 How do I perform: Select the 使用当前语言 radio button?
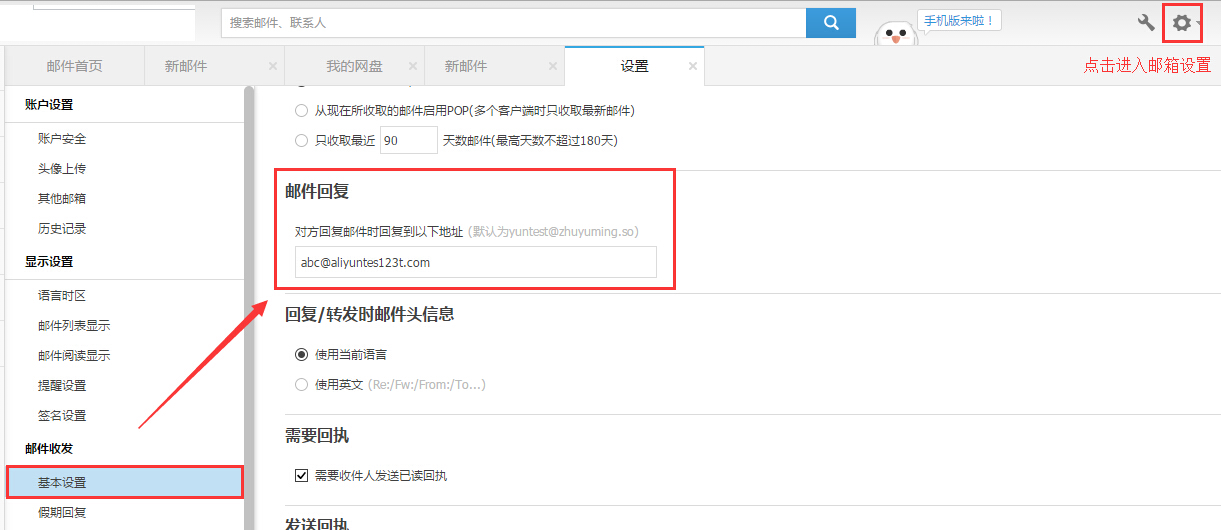coord(301,354)
